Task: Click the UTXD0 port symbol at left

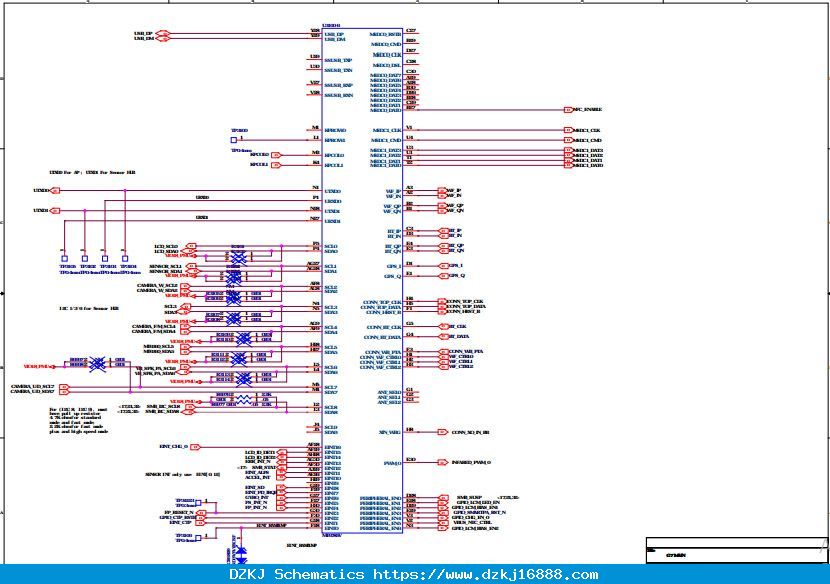Action: coord(55,191)
